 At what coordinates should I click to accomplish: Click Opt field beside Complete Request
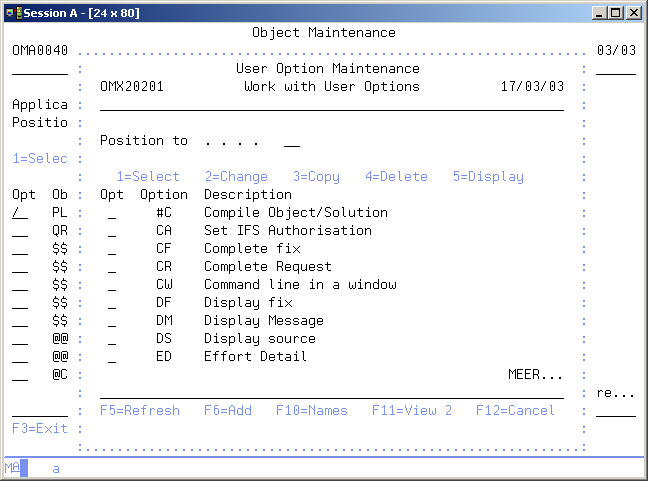click(x=112, y=267)
